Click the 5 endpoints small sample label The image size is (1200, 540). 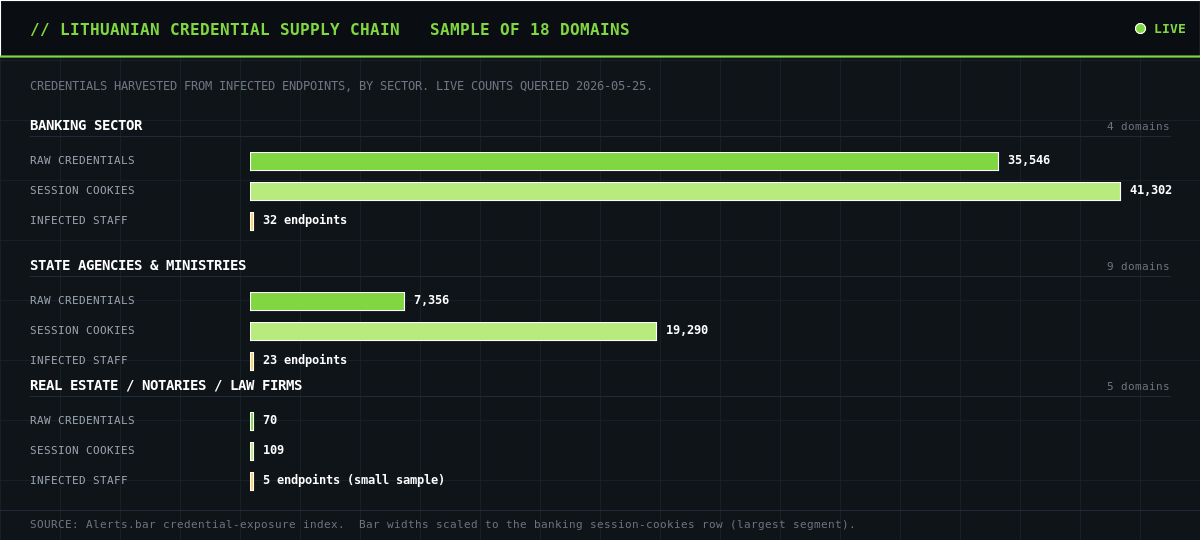pos(354,481)
